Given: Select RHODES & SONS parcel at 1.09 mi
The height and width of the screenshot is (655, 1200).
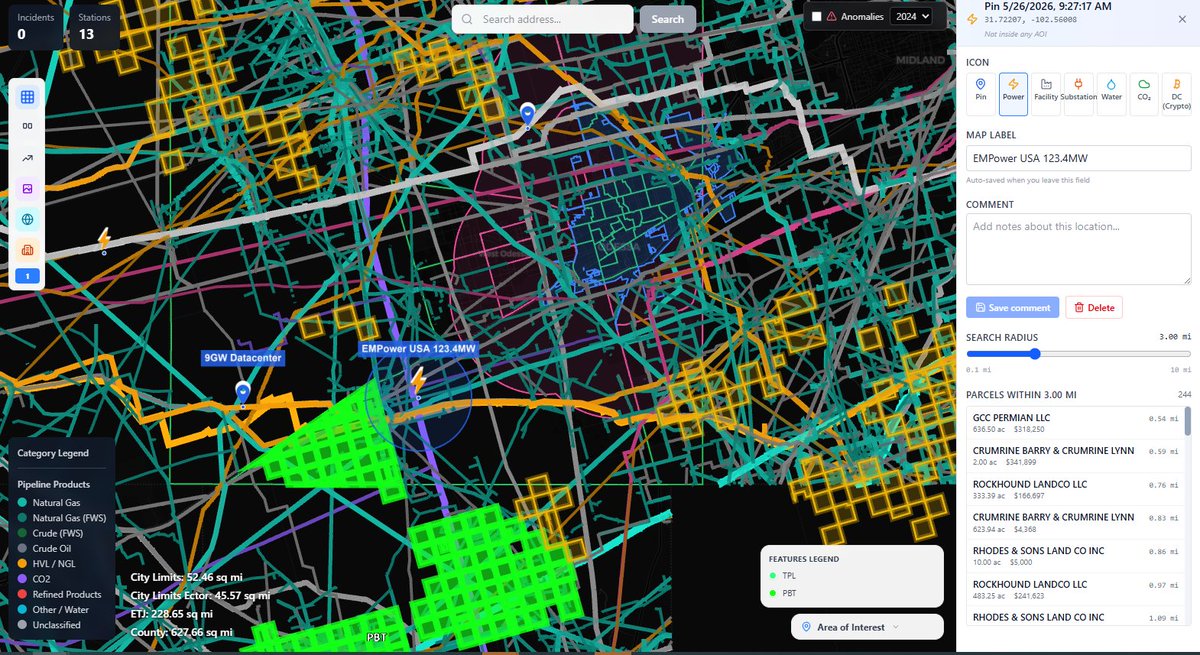Looking at the screenshot, I should click(1075, 617).
